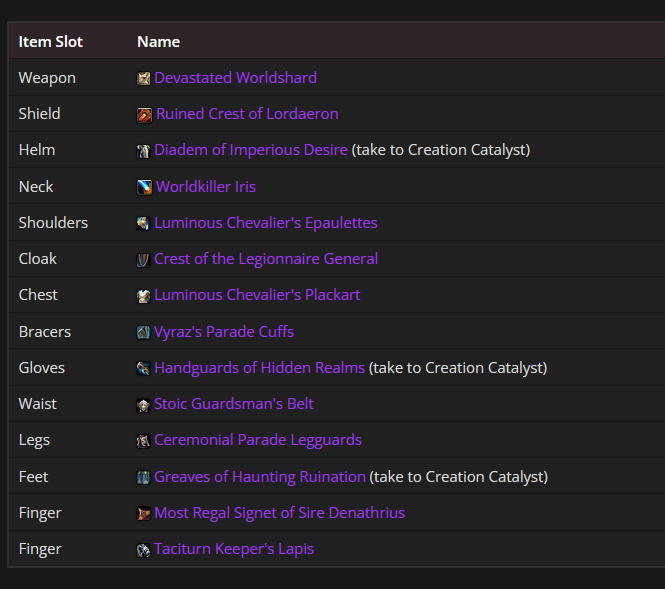This screenshot has height=589, width=665.
Task: Click the Diadem of Imperious Desire icon
Action: [x=143, y=151]
